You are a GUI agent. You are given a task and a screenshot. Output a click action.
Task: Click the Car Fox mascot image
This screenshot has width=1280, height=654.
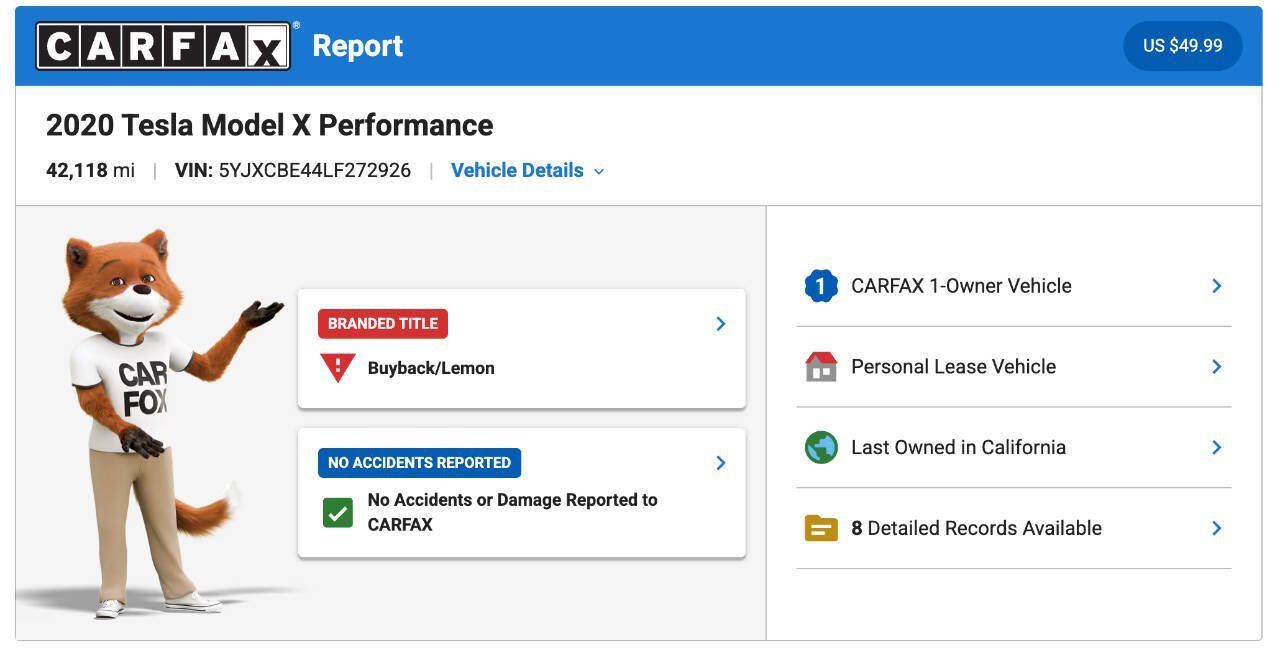coord(150,424)
